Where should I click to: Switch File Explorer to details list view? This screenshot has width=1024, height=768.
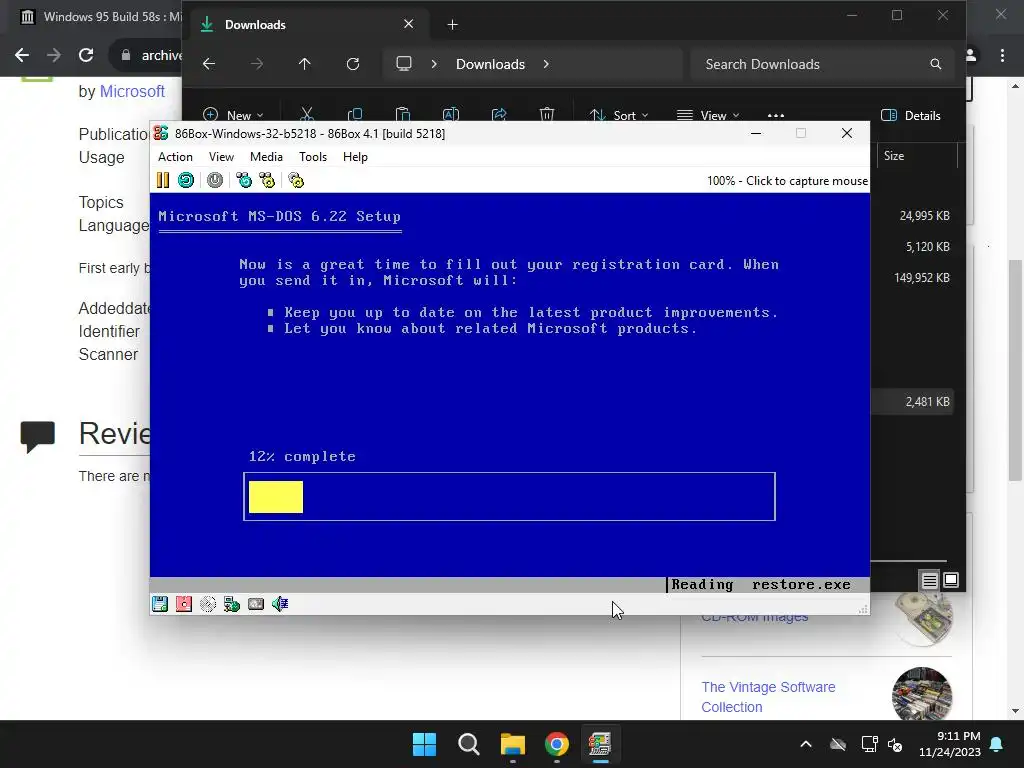[x=929, y=580]
